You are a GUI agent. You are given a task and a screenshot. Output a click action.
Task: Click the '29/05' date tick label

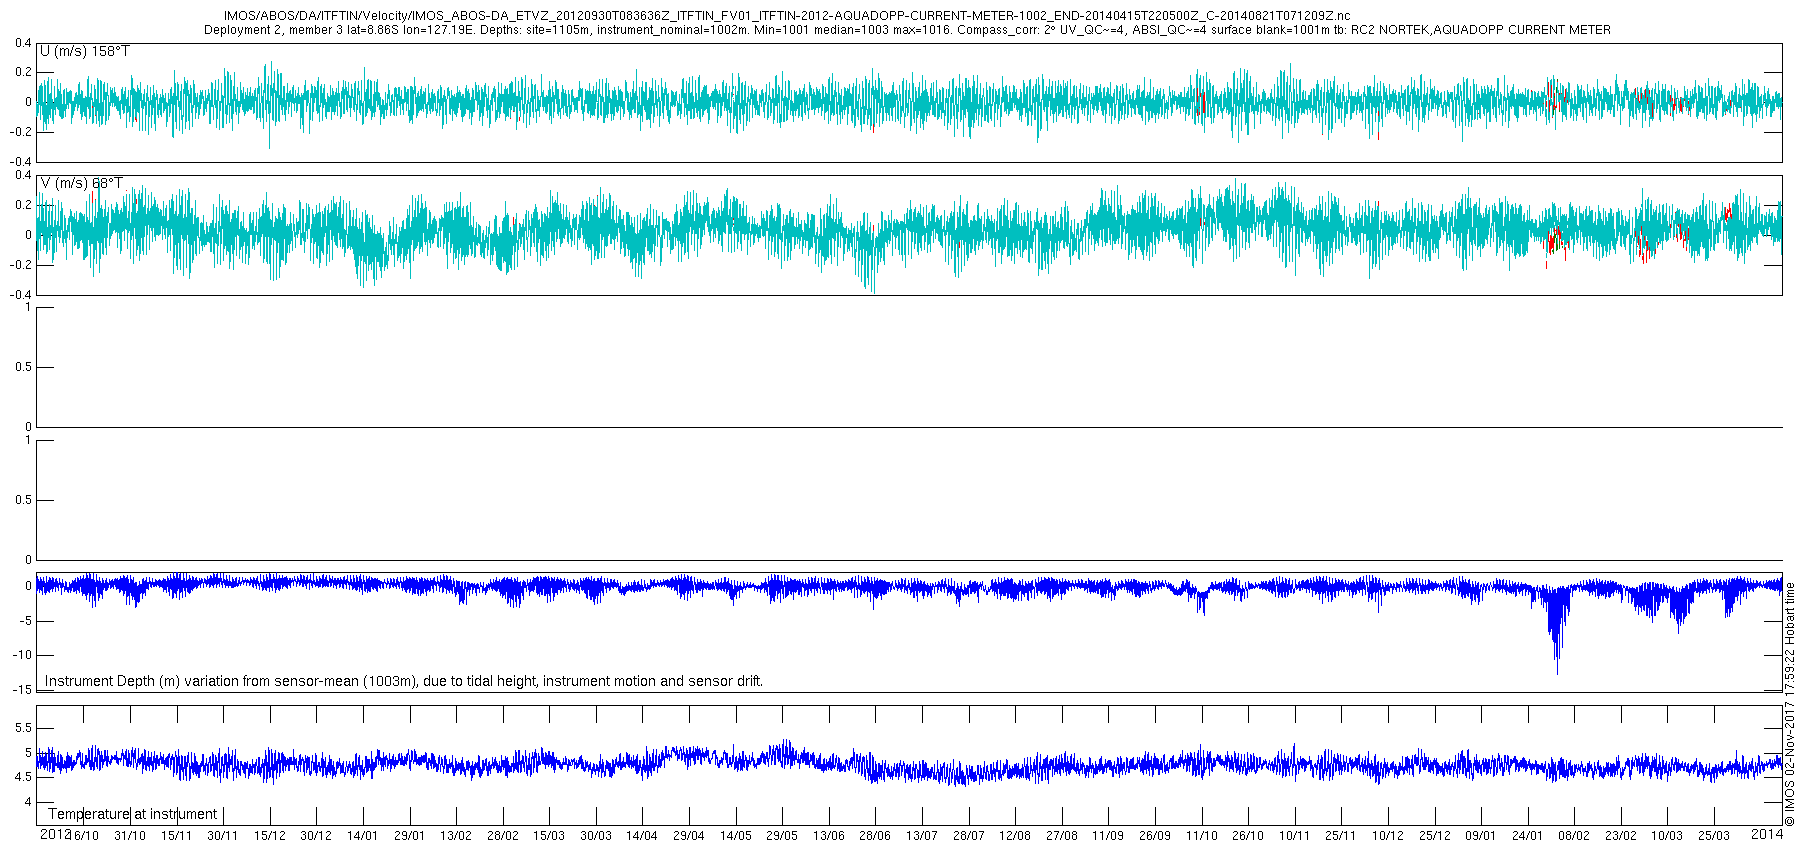781,836
